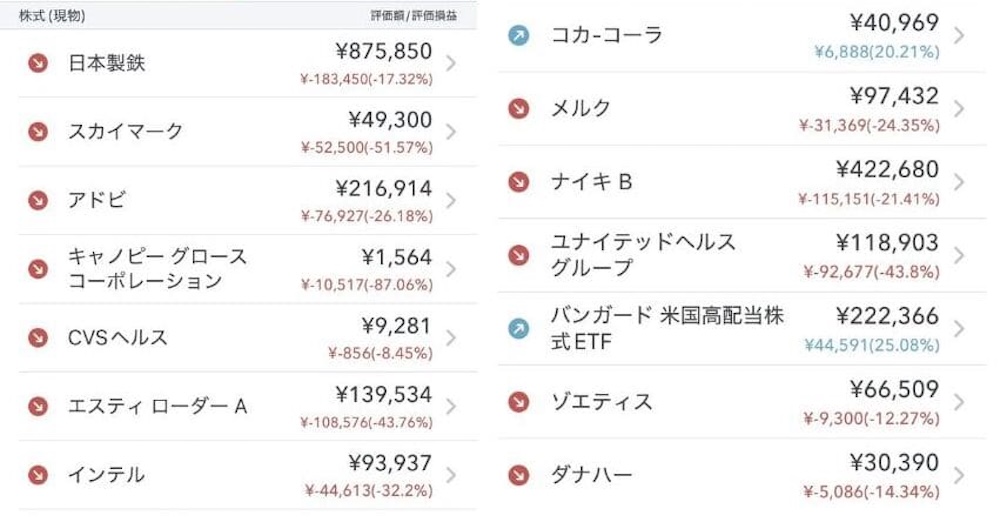Click the red down-arrow icon beside スカイマーク
The image size is (1000, 522).
38,131
